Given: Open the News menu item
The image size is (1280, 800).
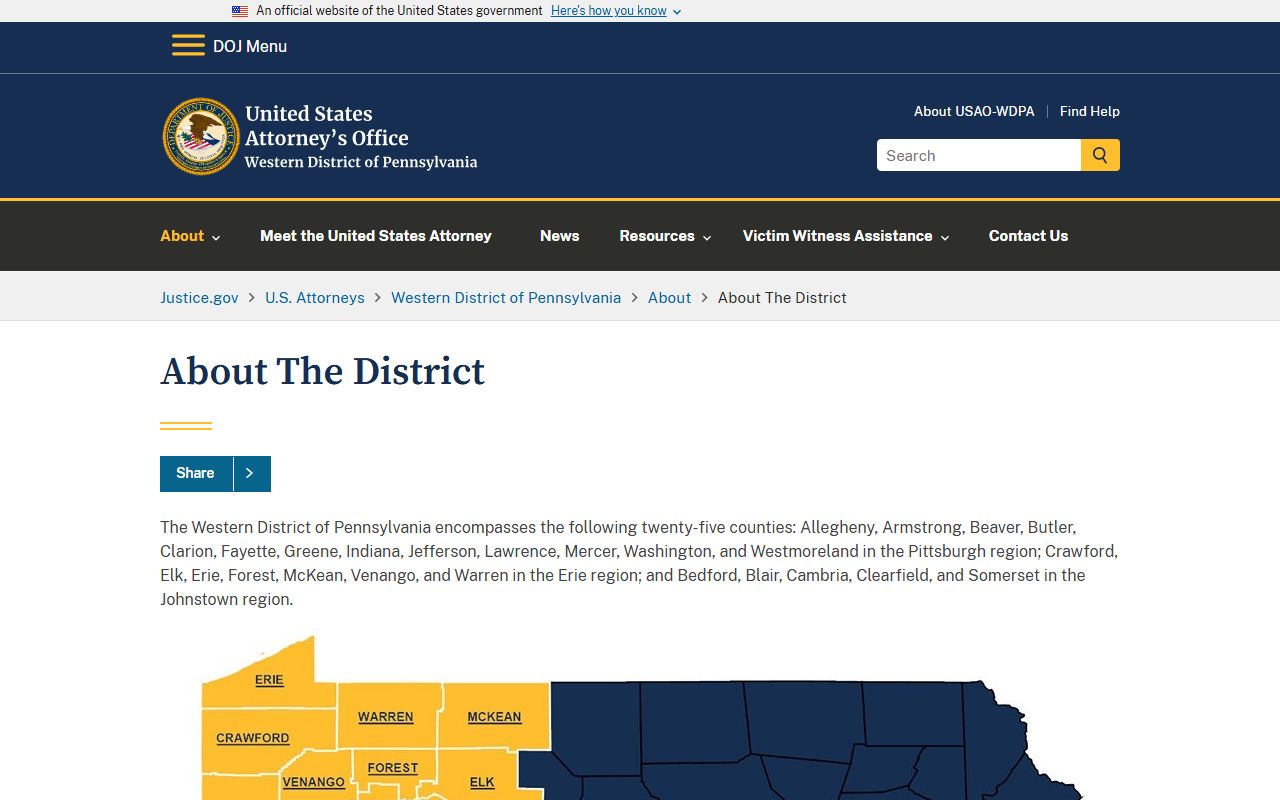Looking at the screenshot, I should 559,236.
